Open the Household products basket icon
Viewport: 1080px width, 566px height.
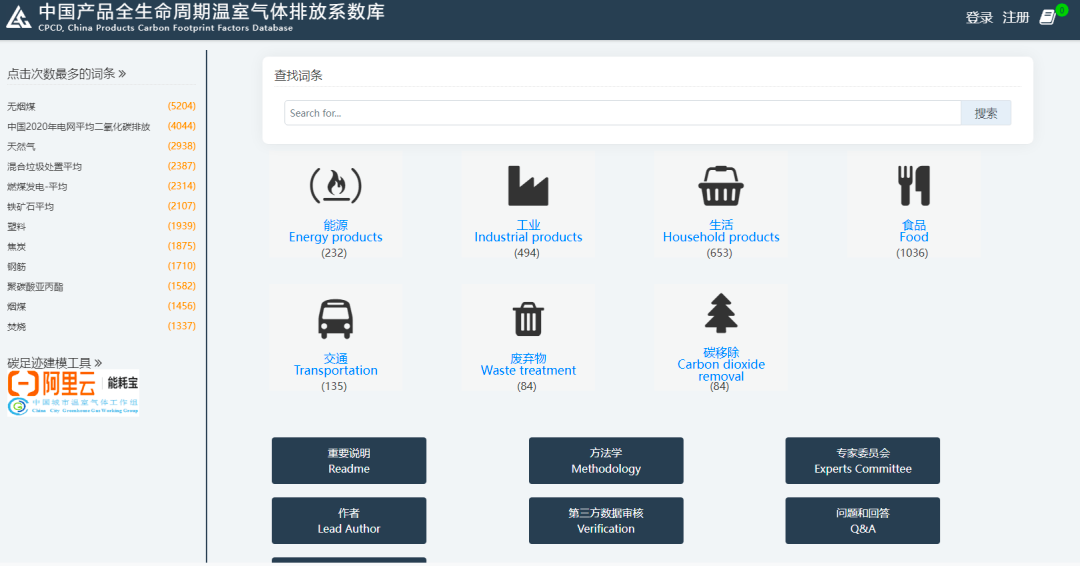click(720, 185)
